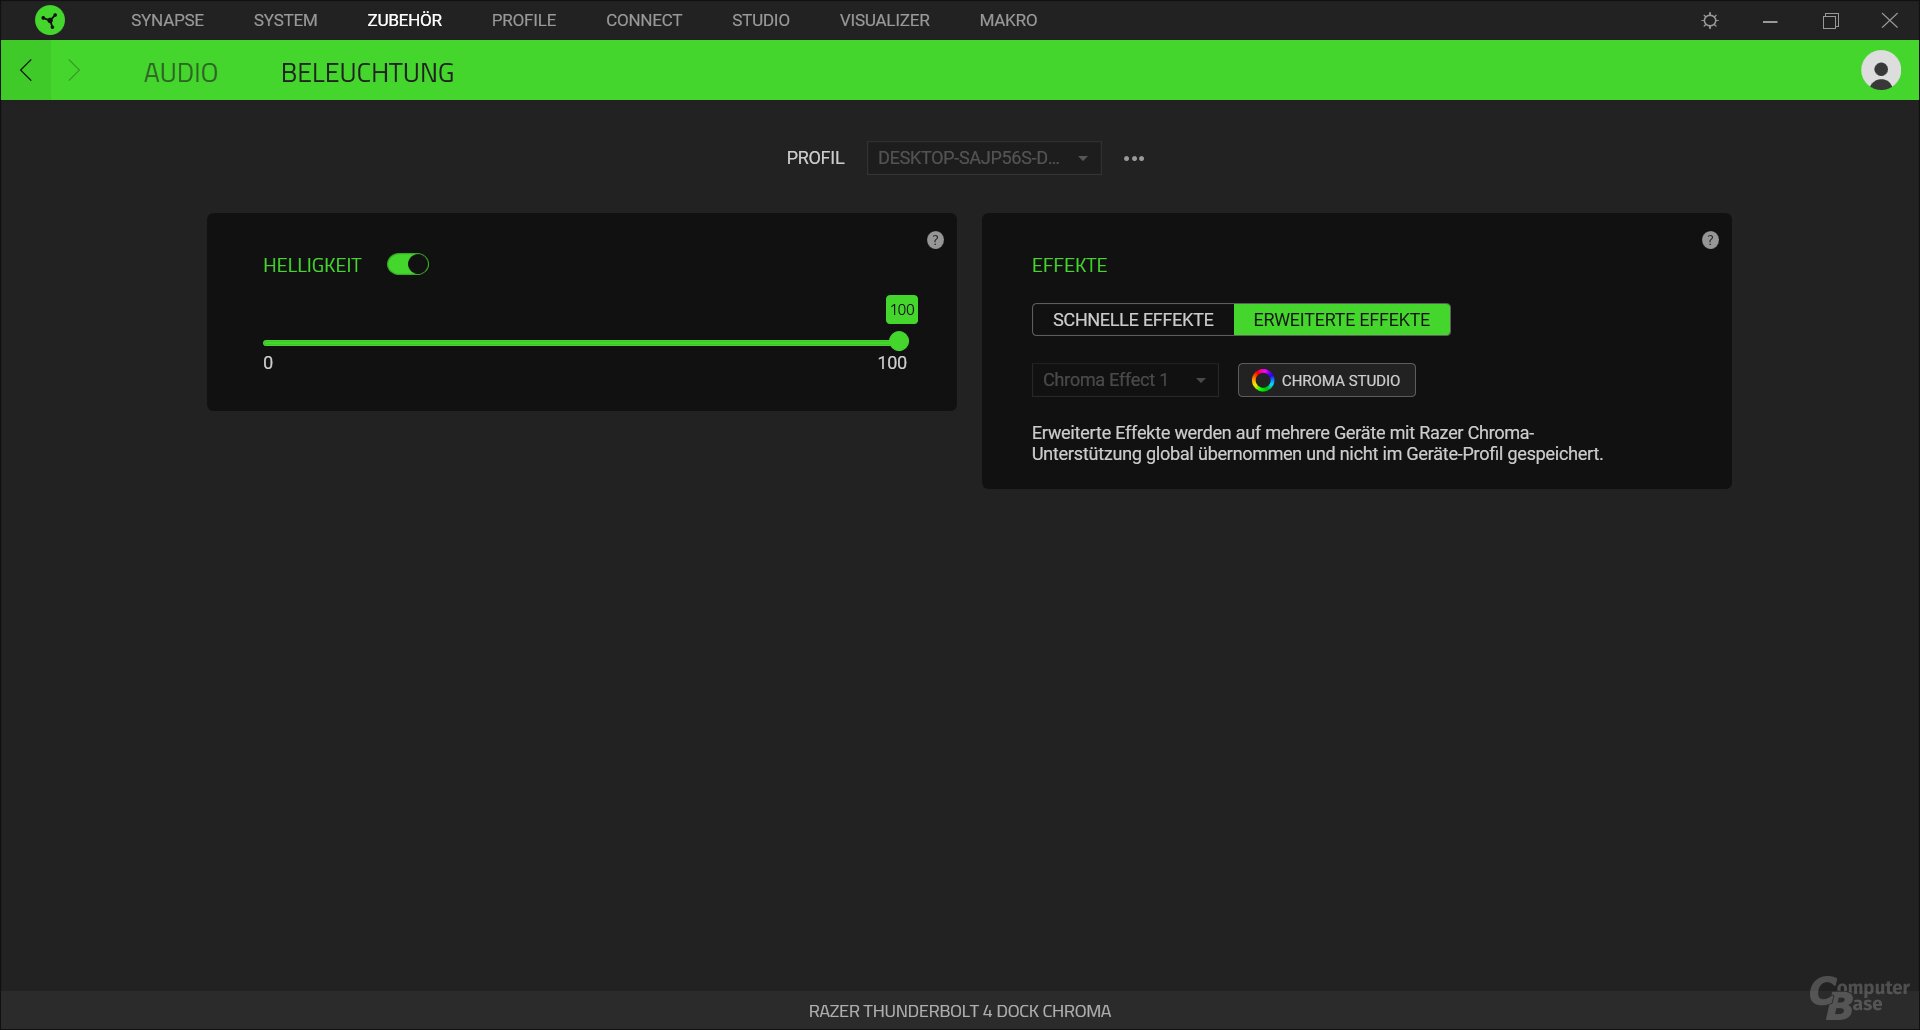Minimize the Synapse window
This screenshot has width=1920, height=1030.
(x=1770, y=20)
